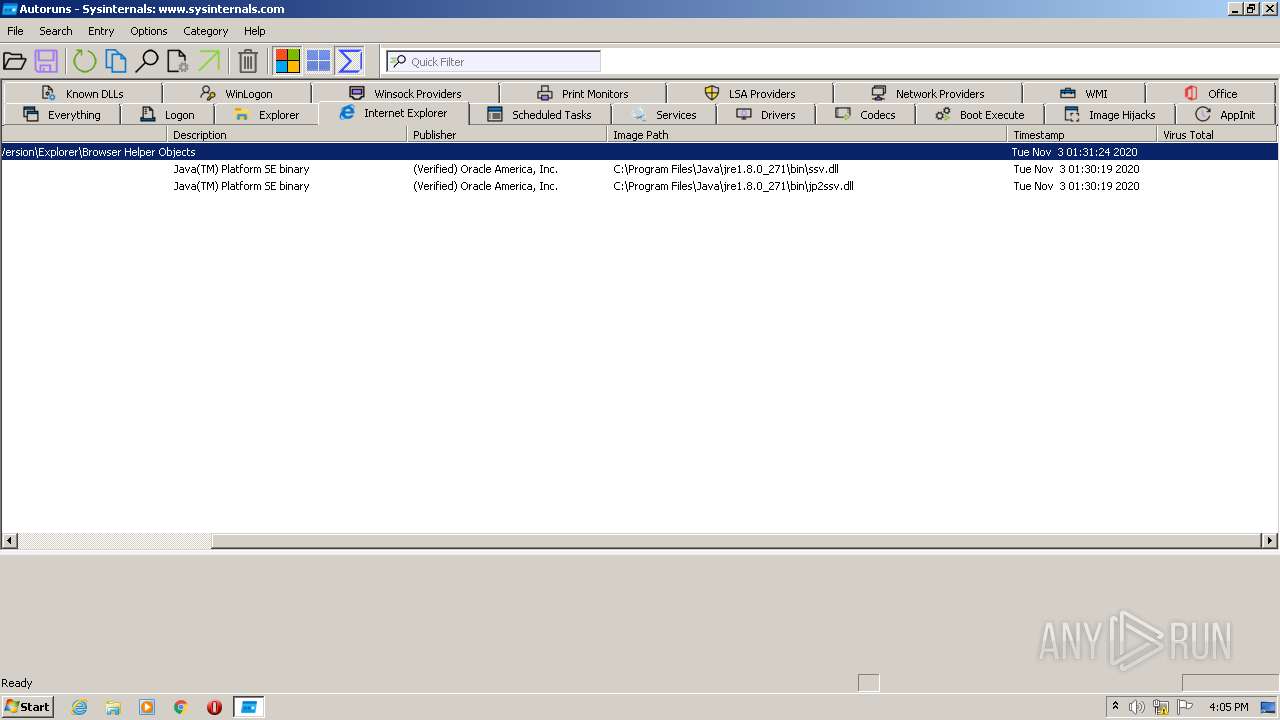Click the VirusTotal sigma icon

[350, 61]
